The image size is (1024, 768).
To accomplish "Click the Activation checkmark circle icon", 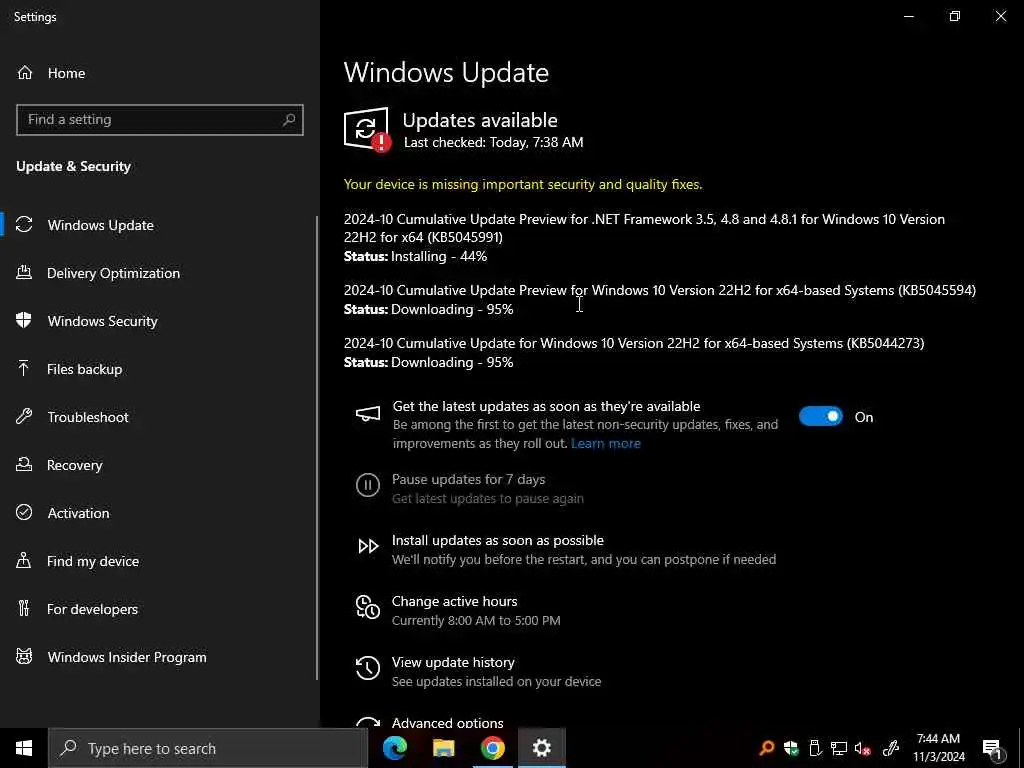I will tap(24, 513).
